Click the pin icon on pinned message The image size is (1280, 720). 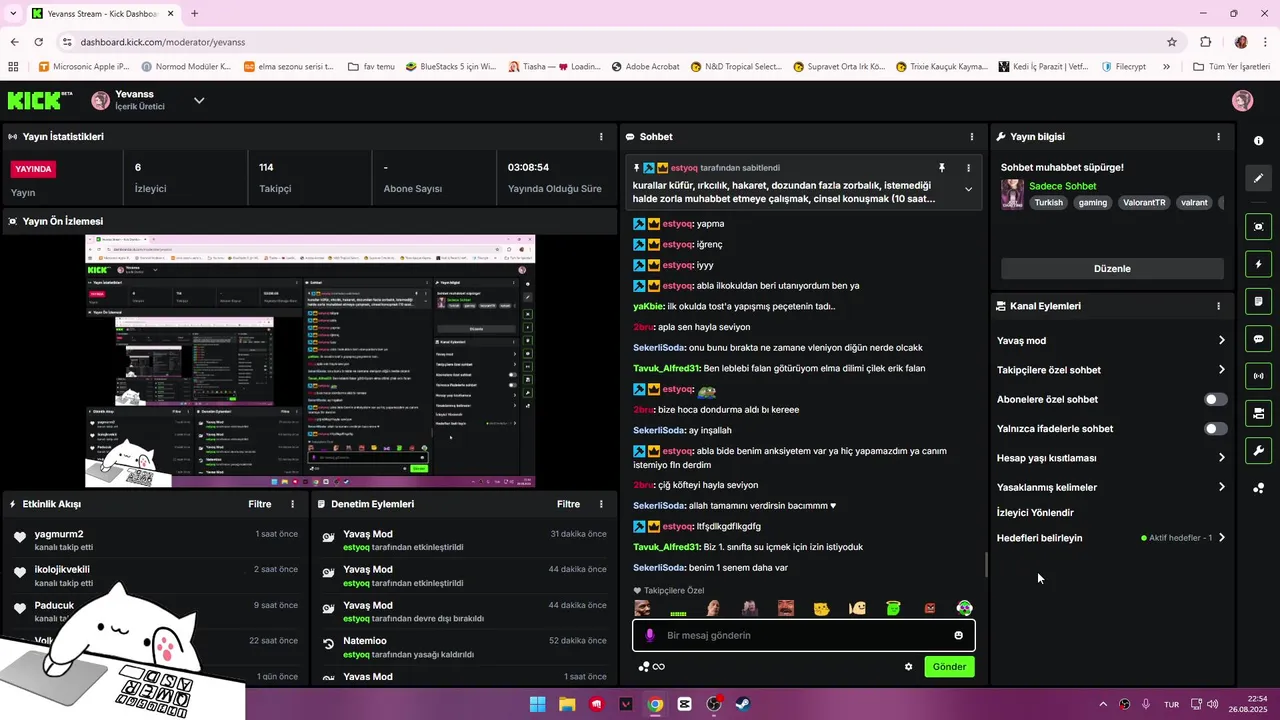click(941, 168)
